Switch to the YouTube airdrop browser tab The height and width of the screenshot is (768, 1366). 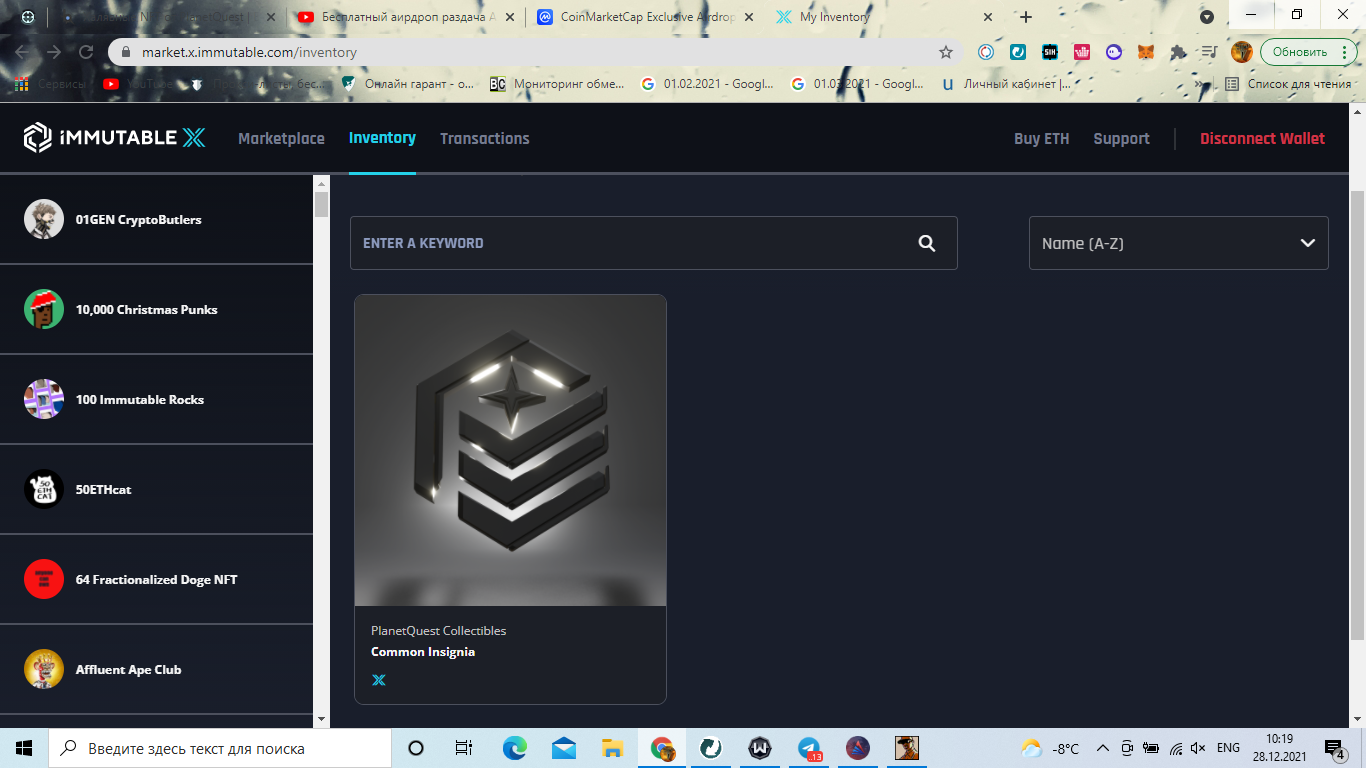(406, 17)
